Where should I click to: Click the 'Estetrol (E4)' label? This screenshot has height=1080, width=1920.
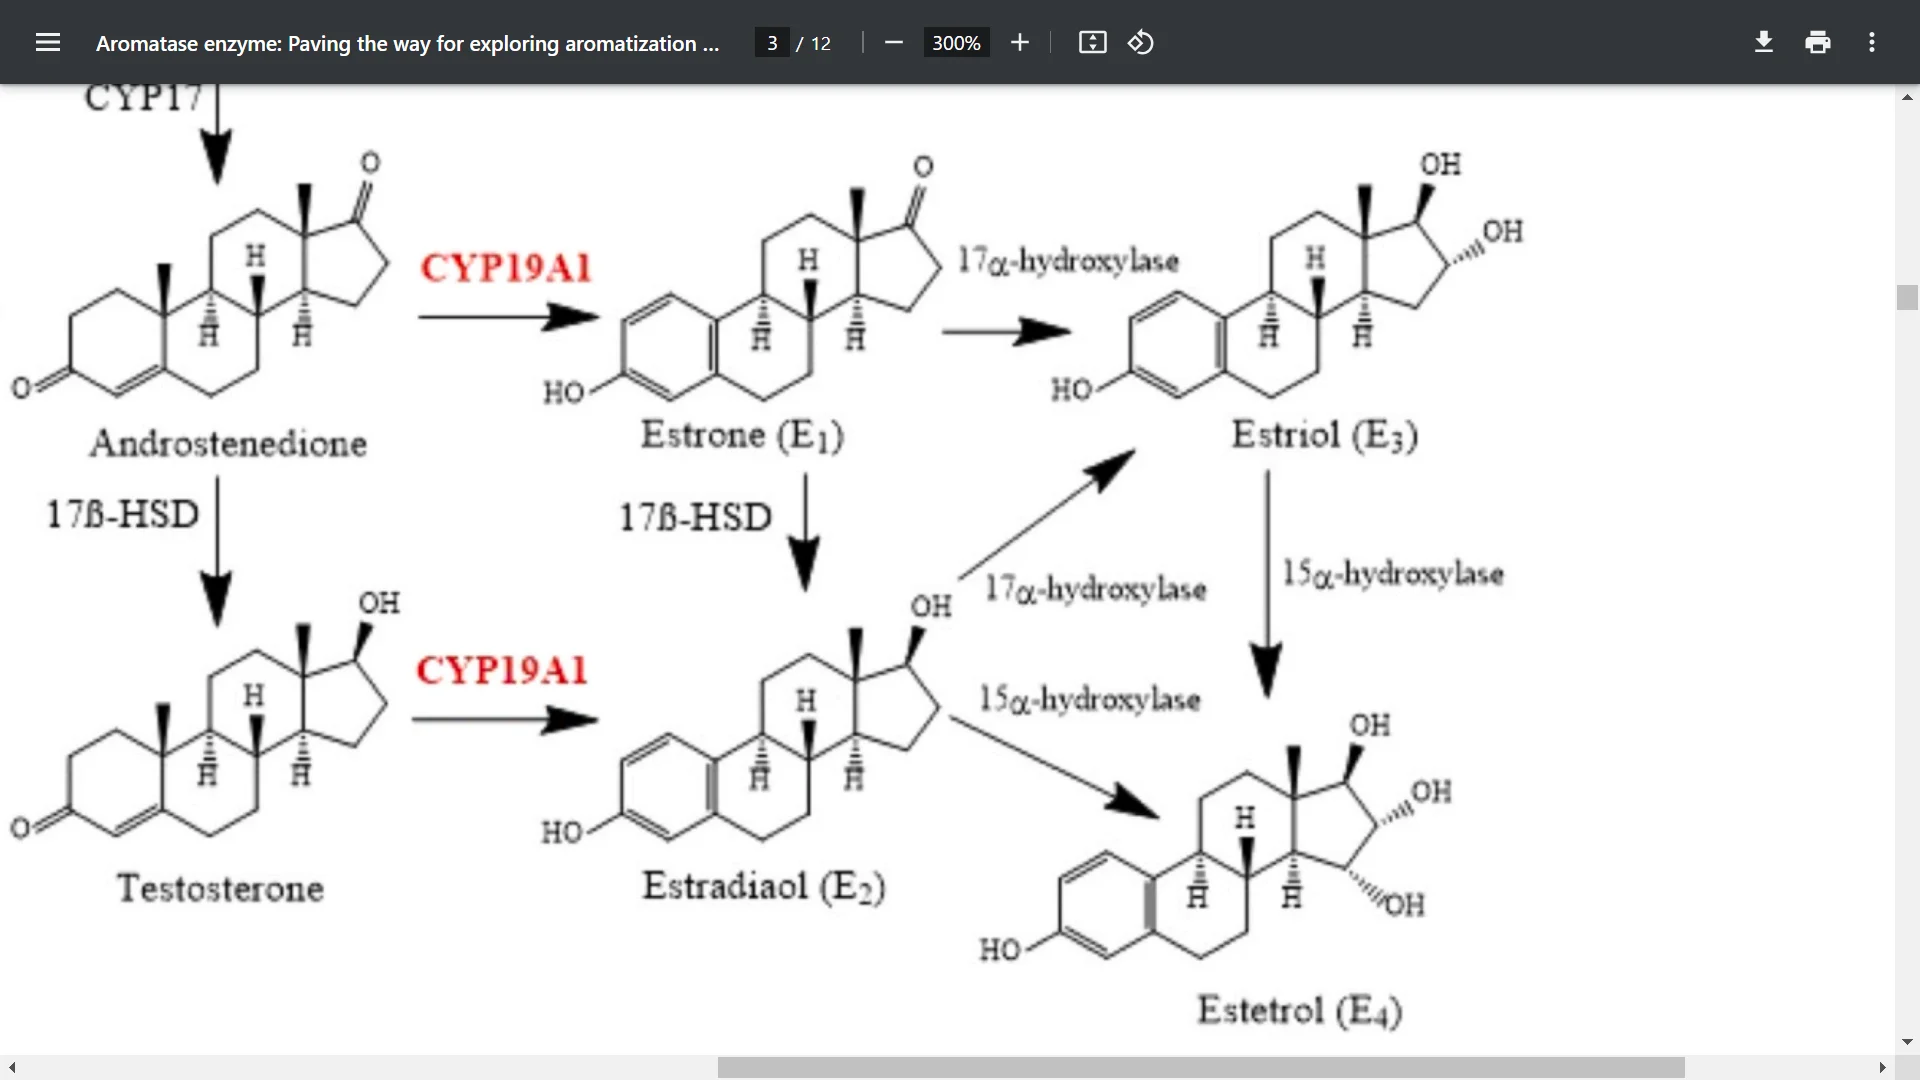click(1300, 1010)
